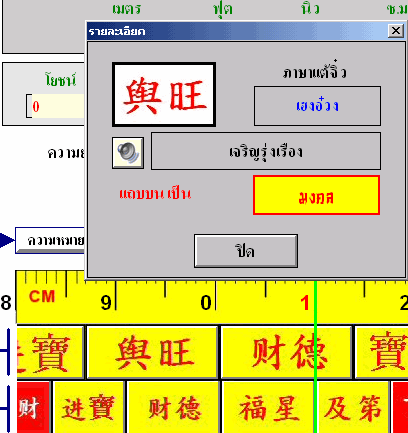Click the ความหมาย button beside blue arrow

pyautogui.click(x=50, y=240)
